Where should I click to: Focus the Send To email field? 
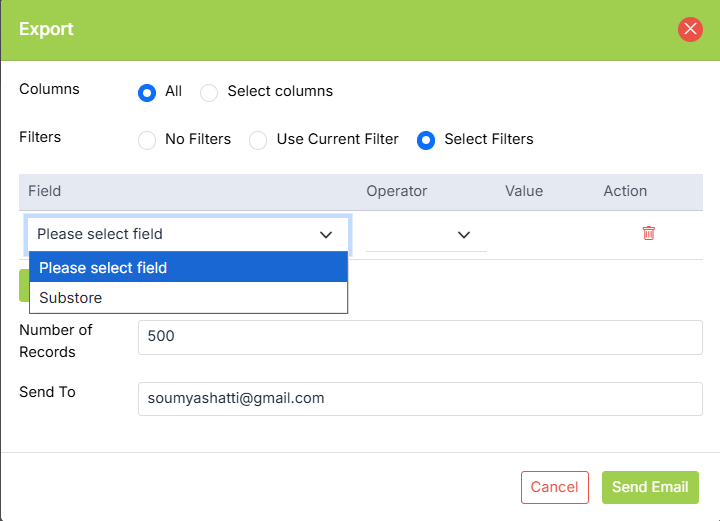click(x=420, y=398)
